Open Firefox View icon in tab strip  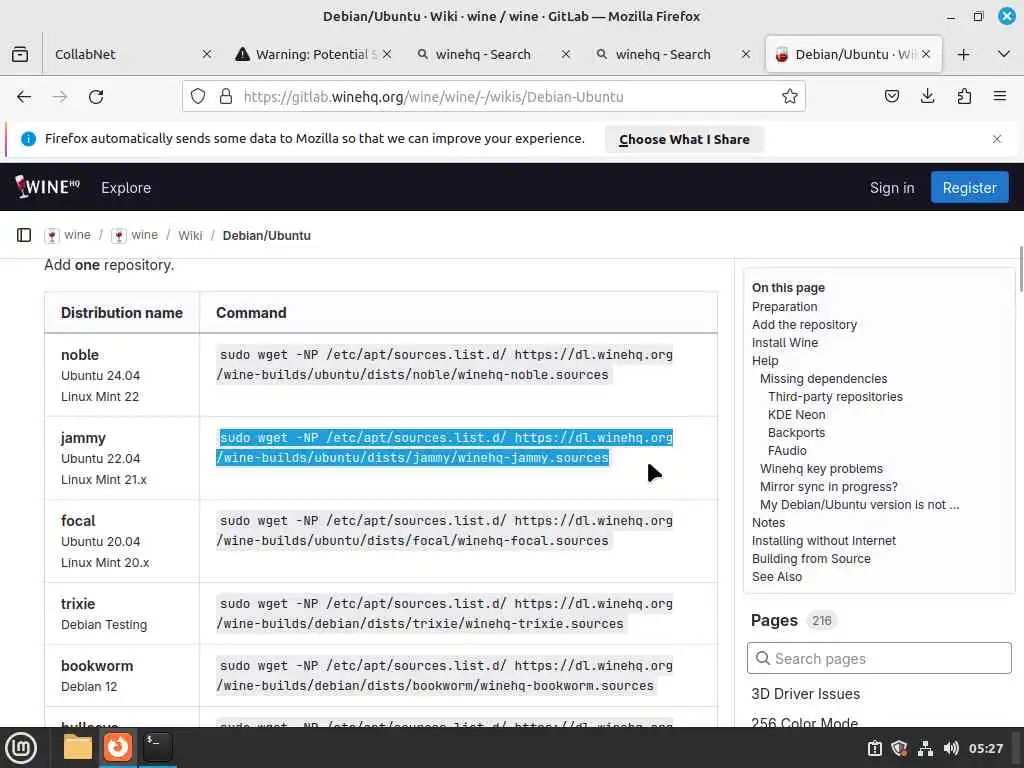tap(20, 54)
